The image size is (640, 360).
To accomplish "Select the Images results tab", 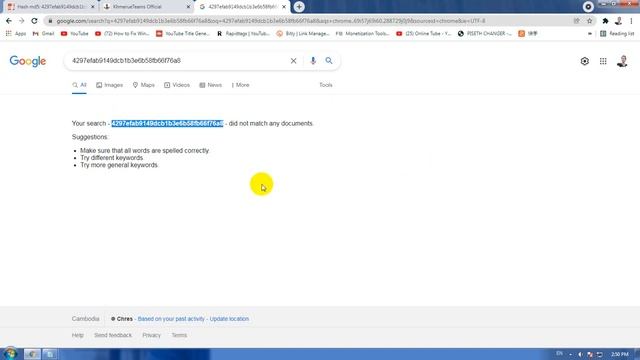I will click(109, 85).
